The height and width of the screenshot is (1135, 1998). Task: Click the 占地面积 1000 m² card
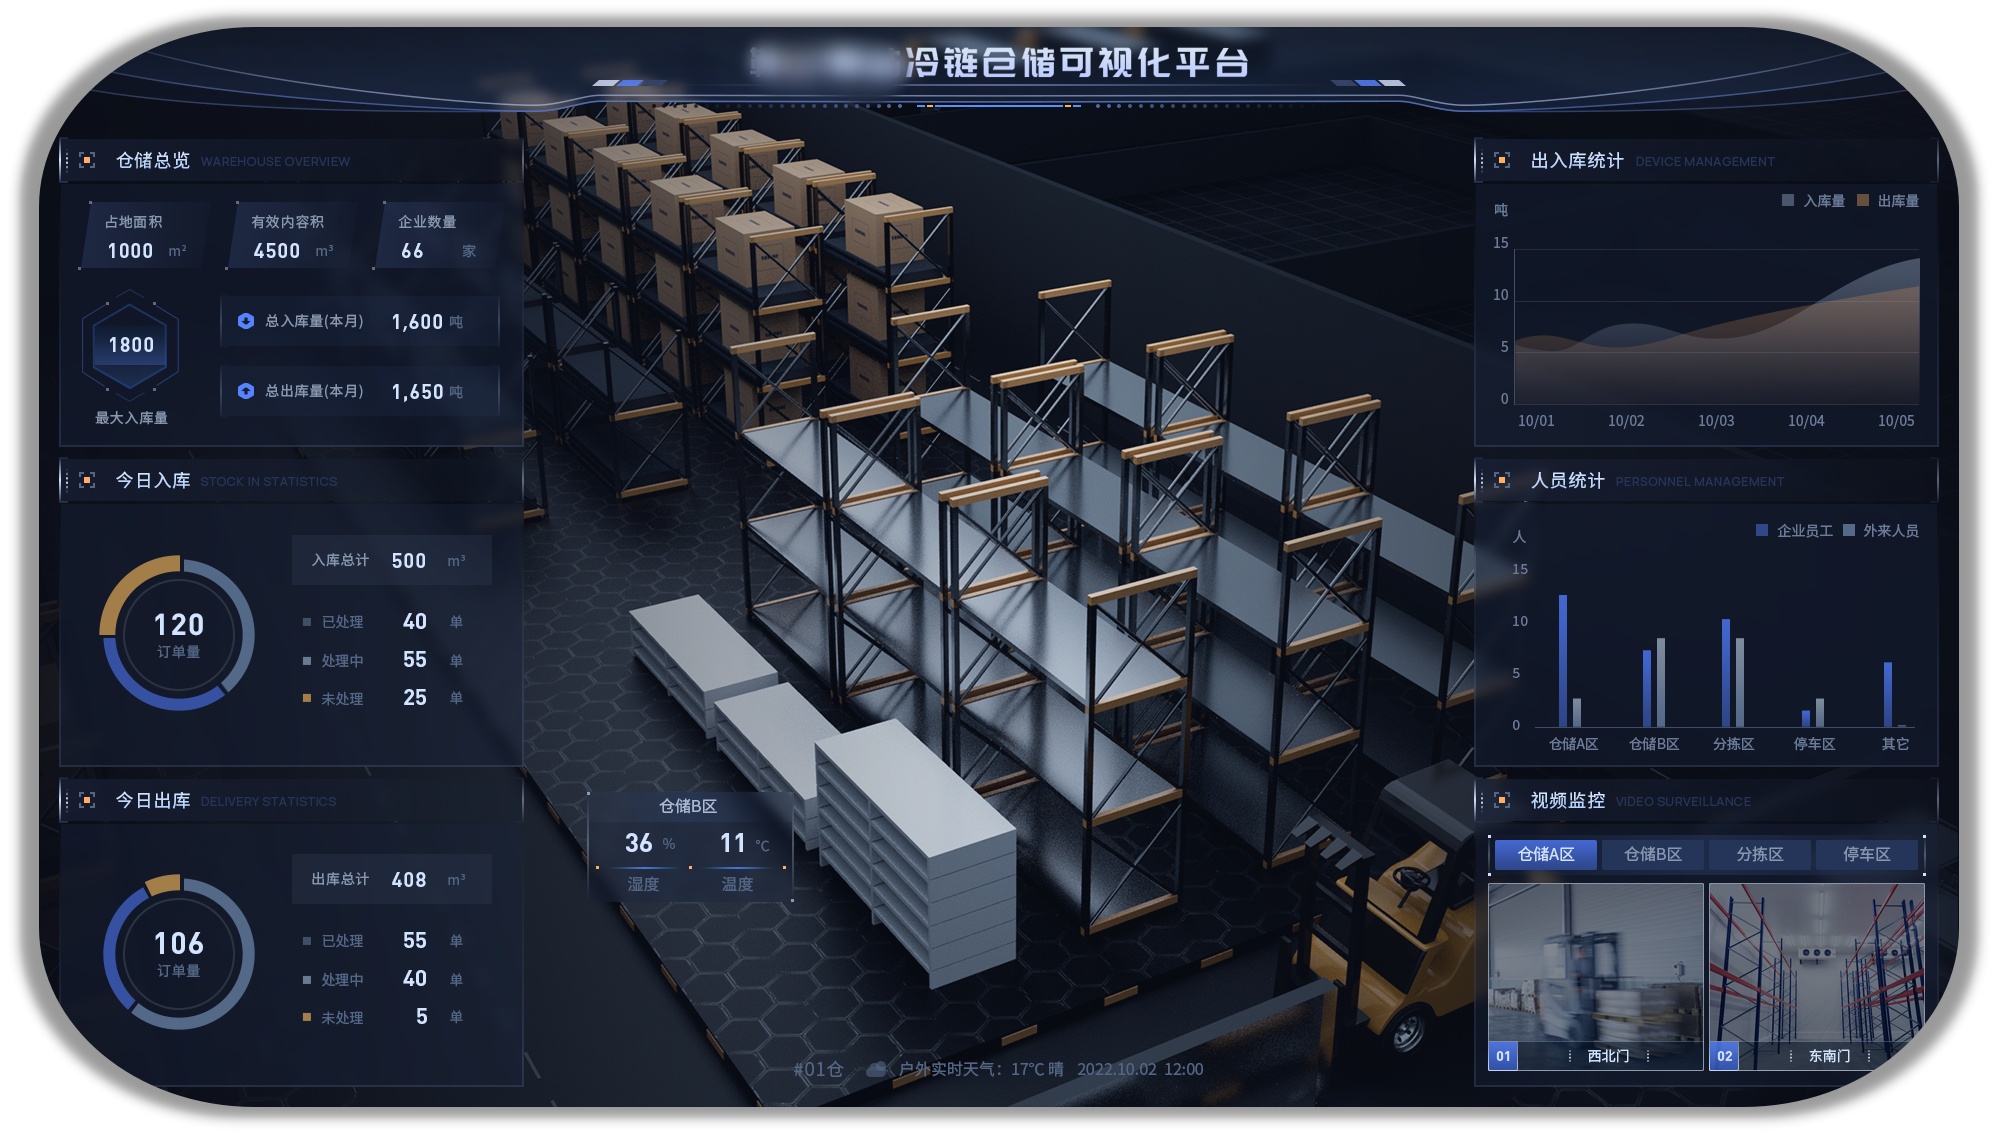tap(146, 237)
